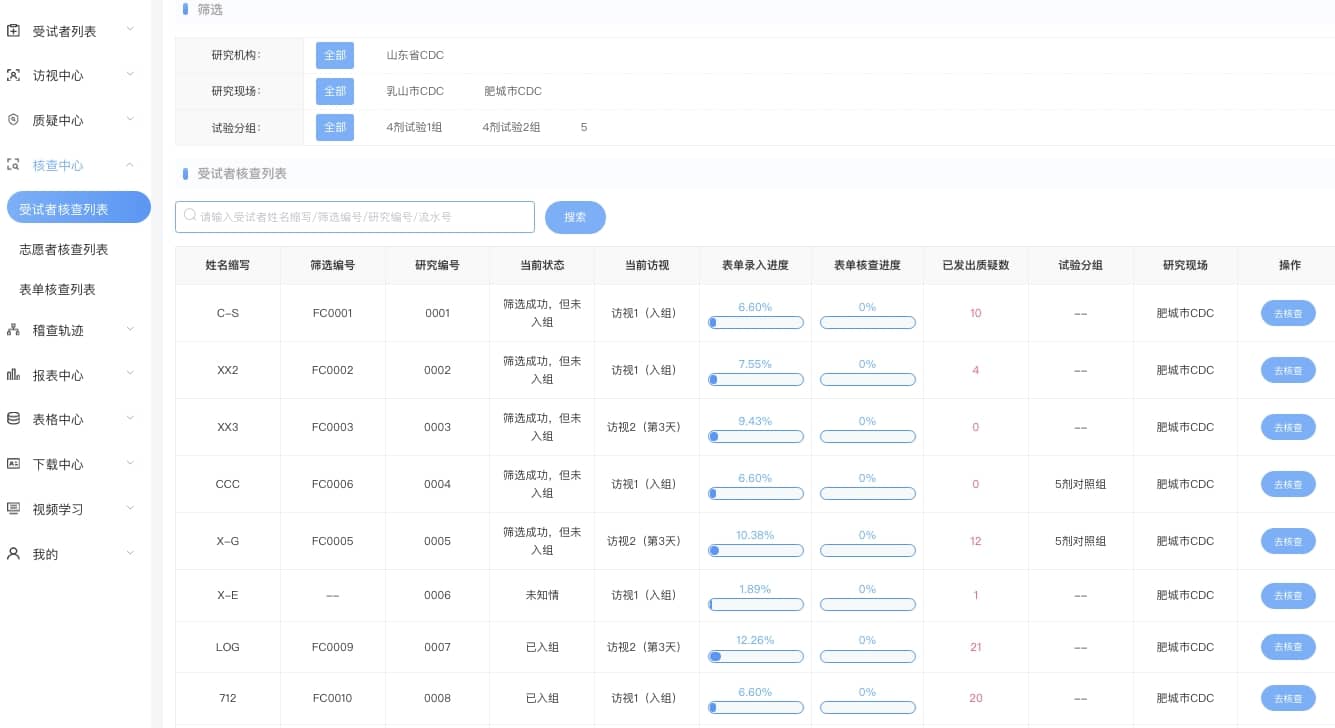Click 去核查 for subject CCC

[x=1288, y=484]
